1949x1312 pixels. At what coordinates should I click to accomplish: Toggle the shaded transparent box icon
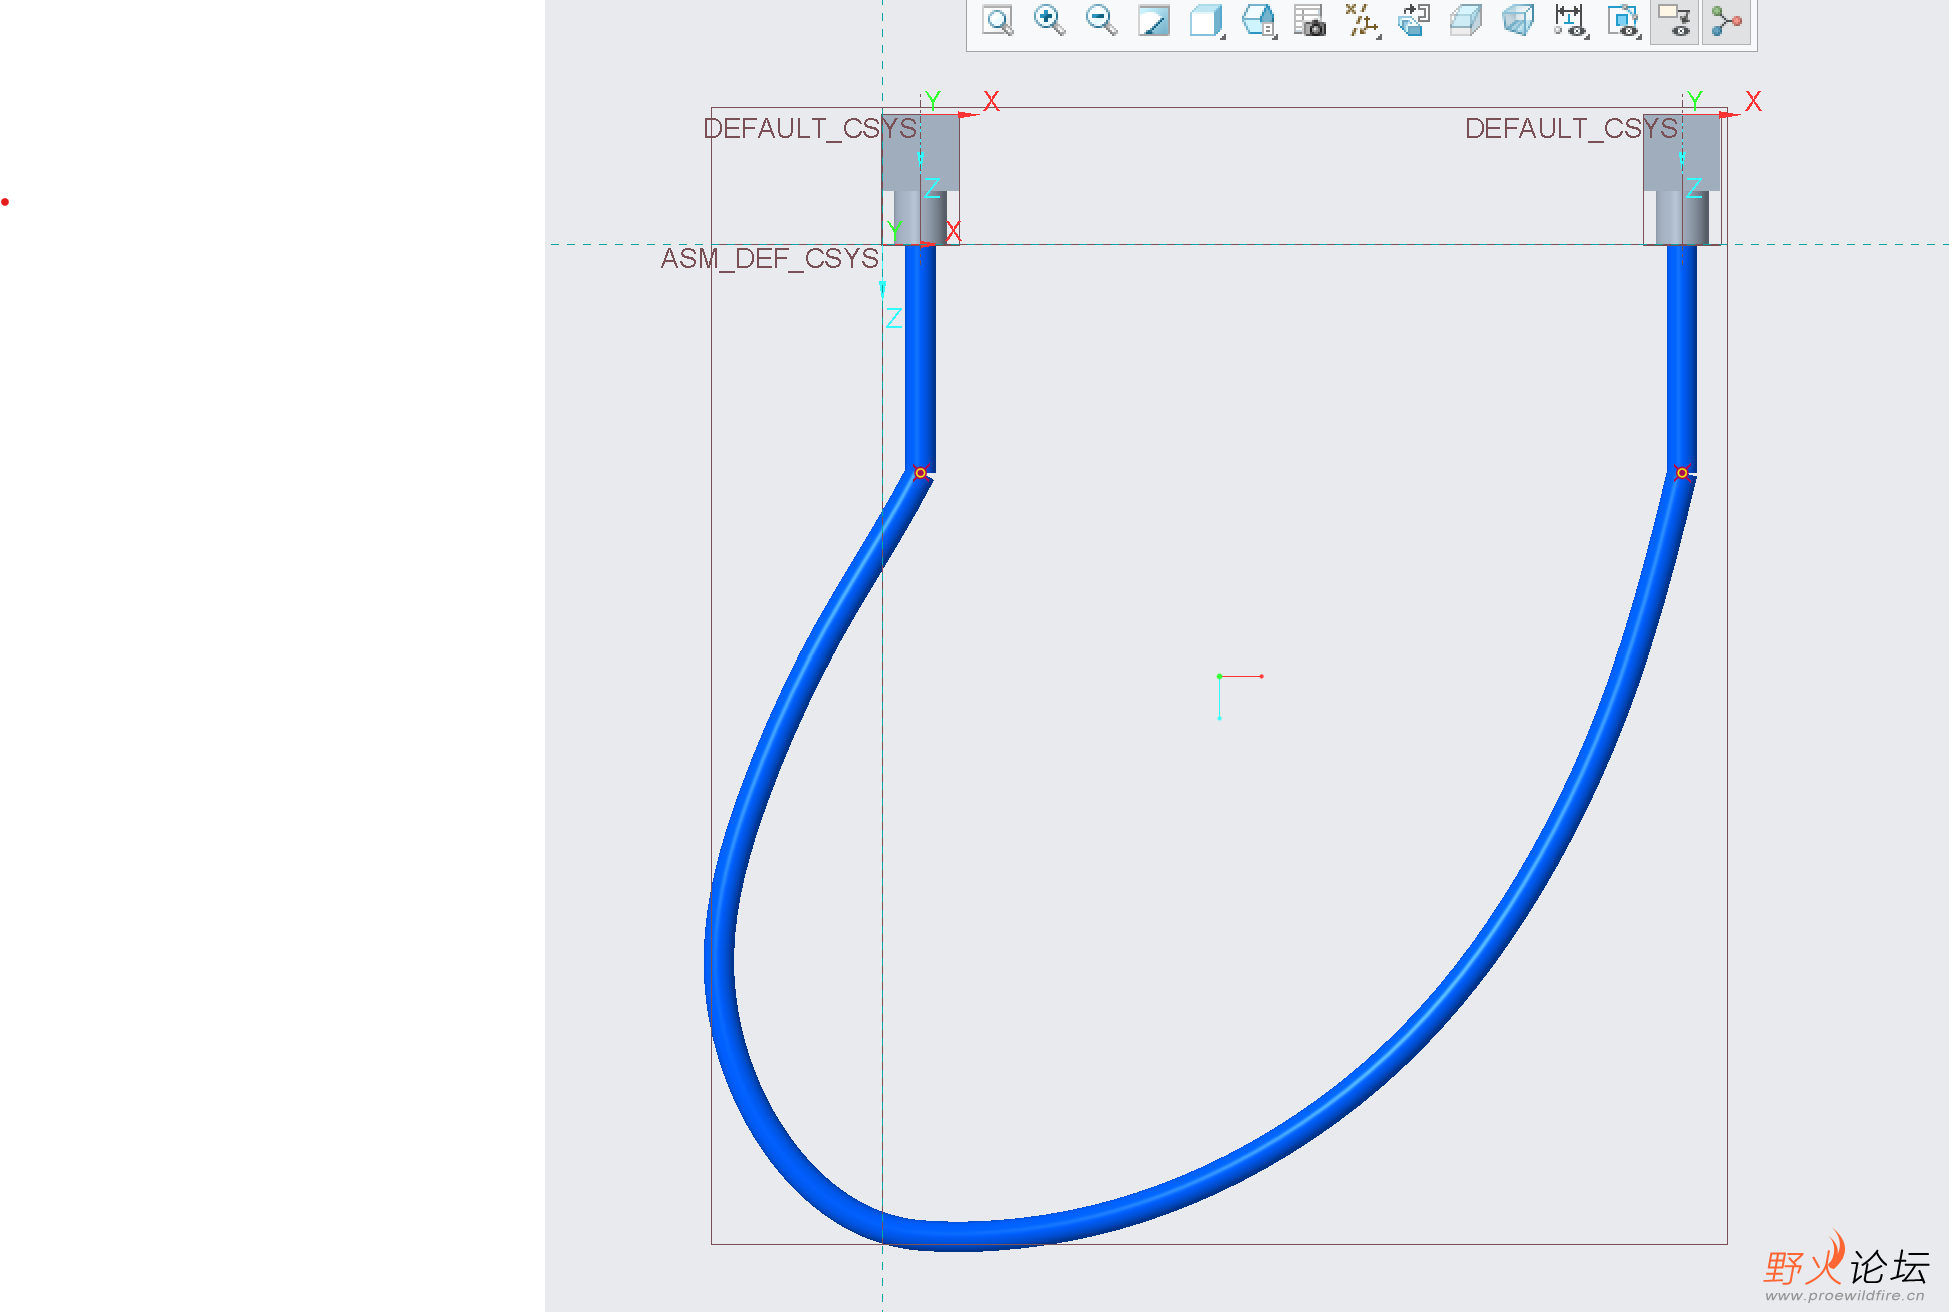point(1466,21)
